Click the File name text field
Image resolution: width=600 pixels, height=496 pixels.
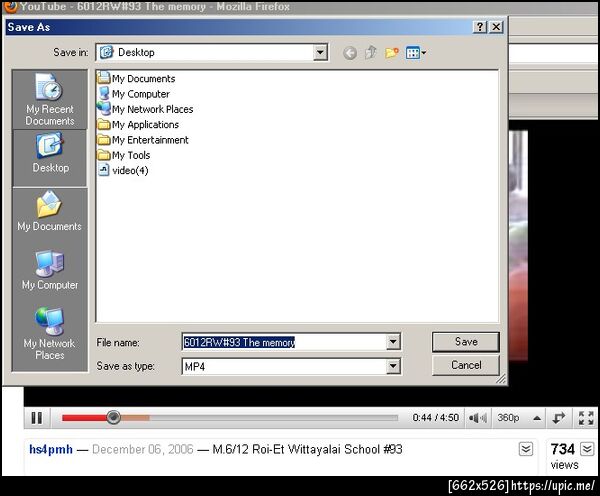(x=284, y=342)
